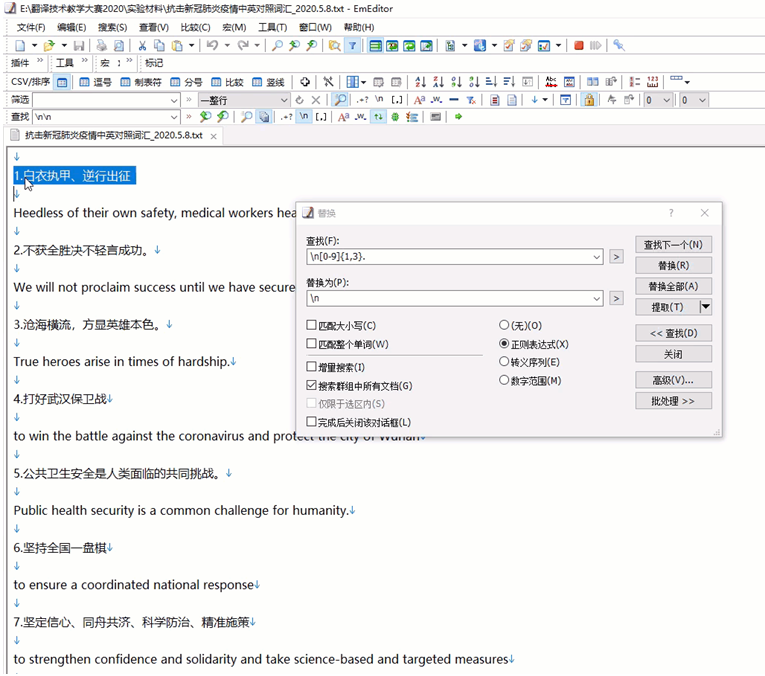Open 提取(T) button dropdown arrow

tap(705, 308)
